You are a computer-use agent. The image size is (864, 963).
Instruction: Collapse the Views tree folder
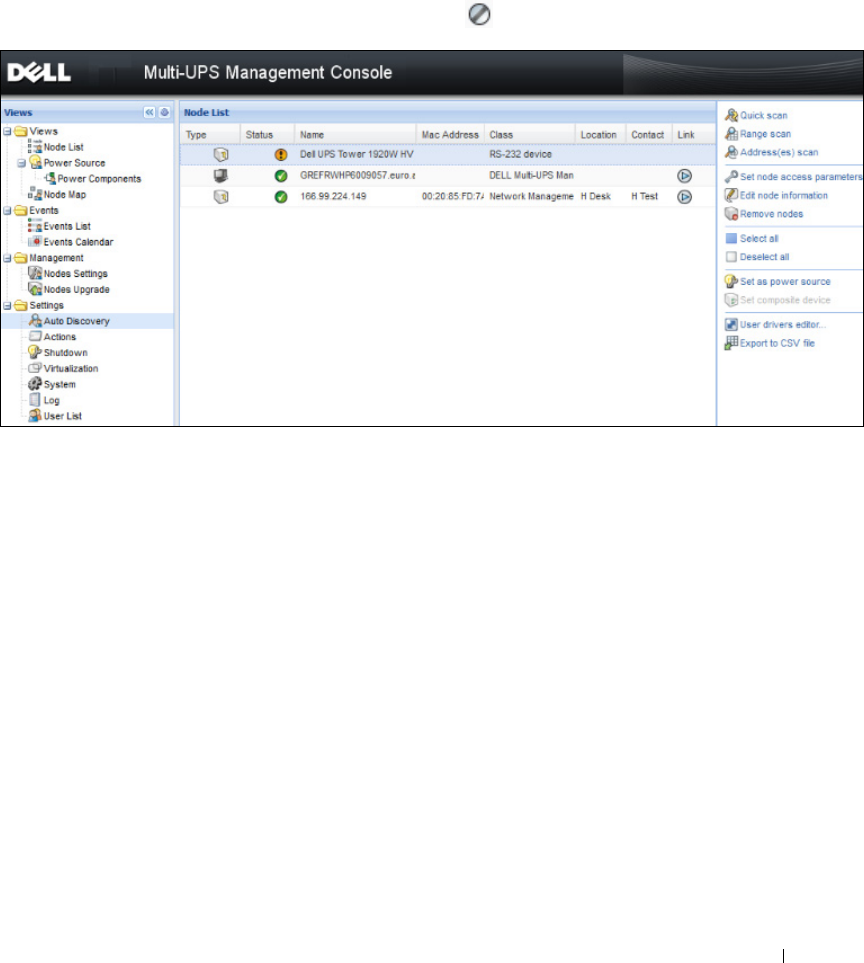pyautogui.click(x=7, y=131)
